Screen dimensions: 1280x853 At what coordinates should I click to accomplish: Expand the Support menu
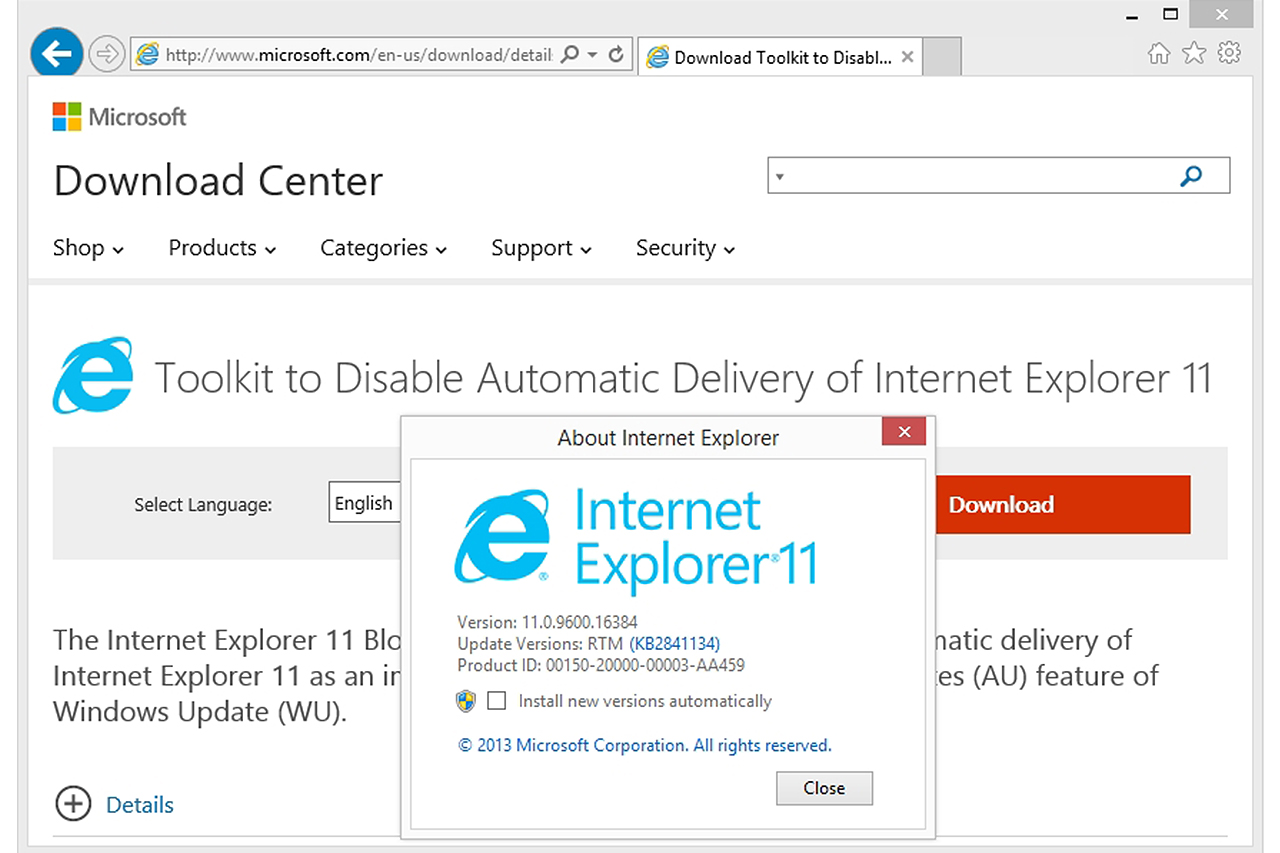click(x=541, y=248)
